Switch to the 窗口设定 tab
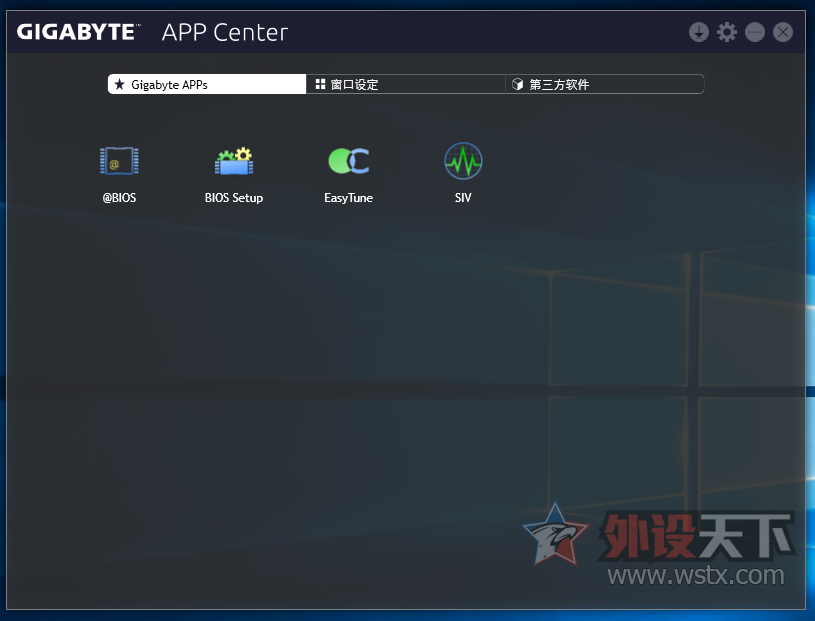Screen dimensions: 815x621 pos(405,84)
